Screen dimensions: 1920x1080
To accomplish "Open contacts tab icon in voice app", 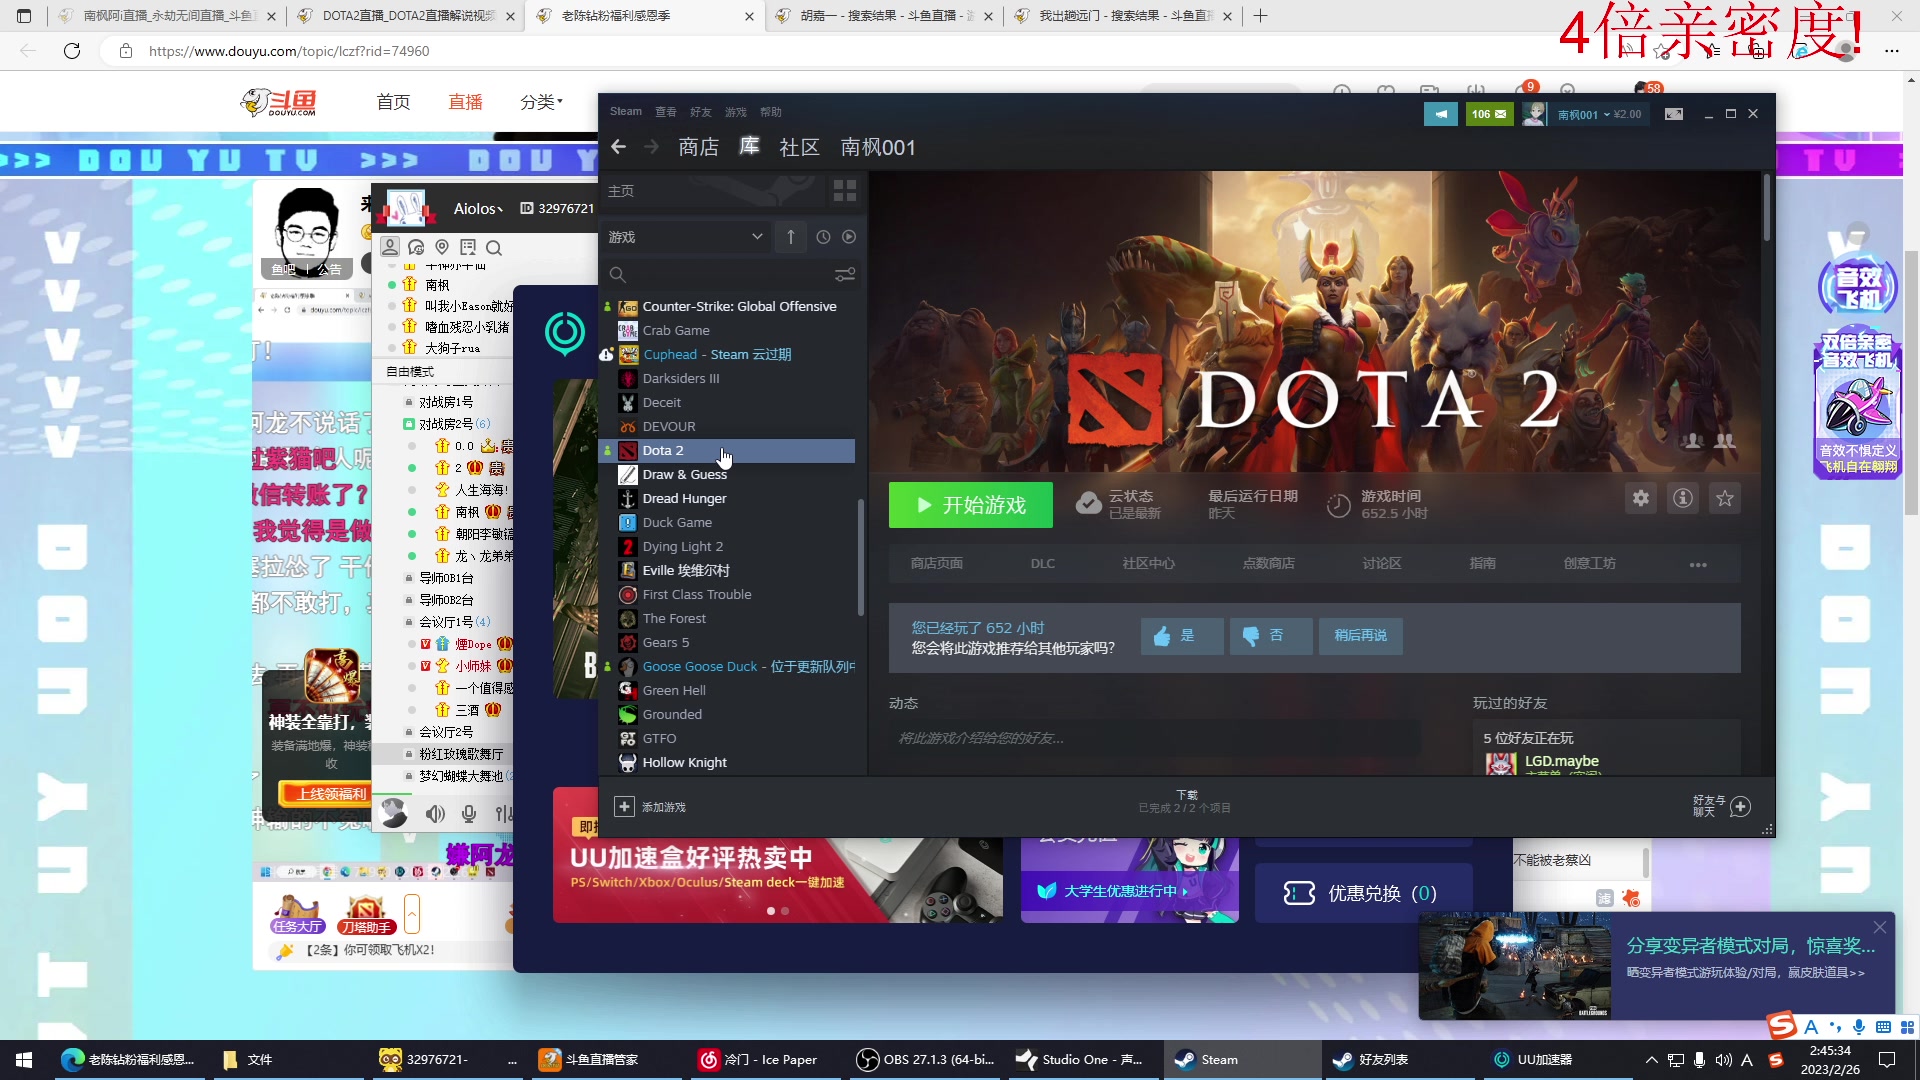I will pyautogui.click(x=390, y=247).
